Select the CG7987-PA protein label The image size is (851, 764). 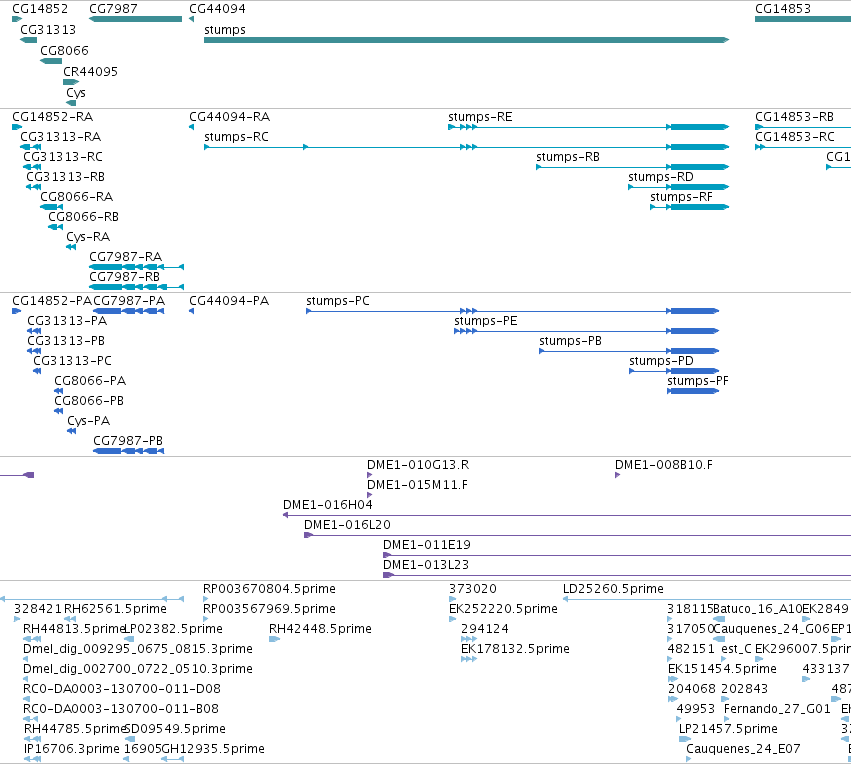(129, 301)
